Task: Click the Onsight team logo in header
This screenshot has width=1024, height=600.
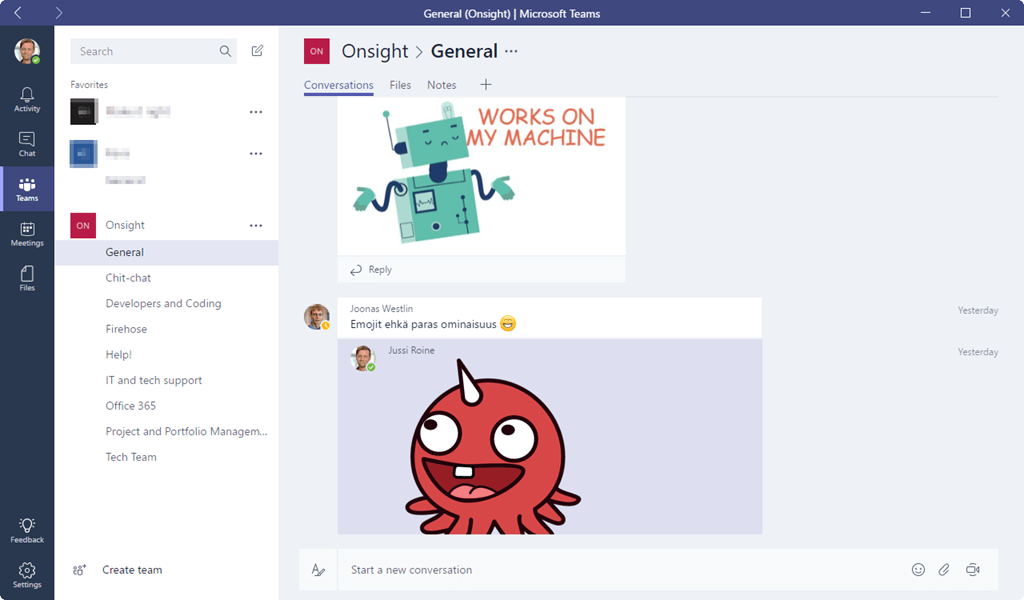Action: click(x=317, y=51)
